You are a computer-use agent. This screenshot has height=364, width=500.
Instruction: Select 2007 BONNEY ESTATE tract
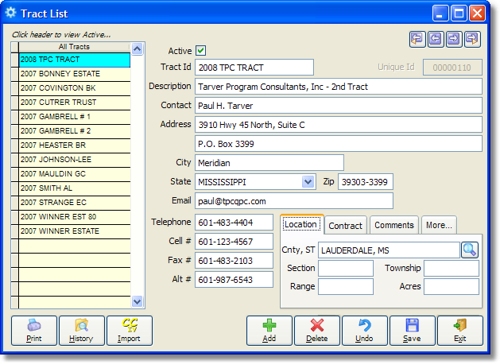pos(74,74)
